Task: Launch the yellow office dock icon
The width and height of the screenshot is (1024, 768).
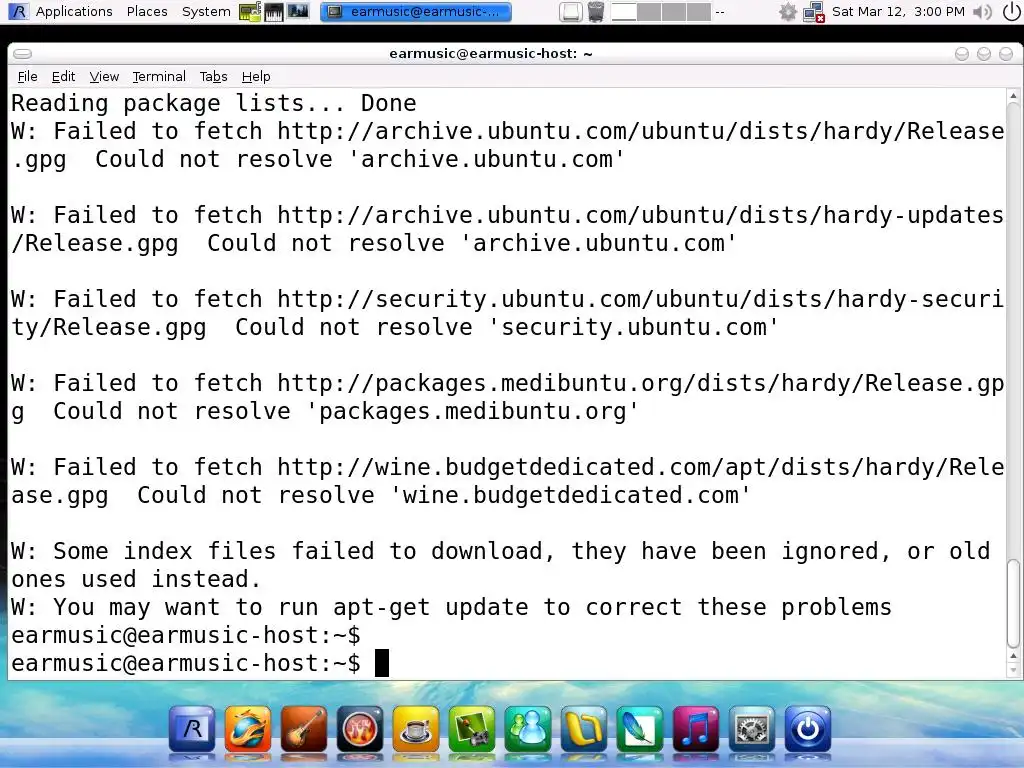Action: point(584,729)
